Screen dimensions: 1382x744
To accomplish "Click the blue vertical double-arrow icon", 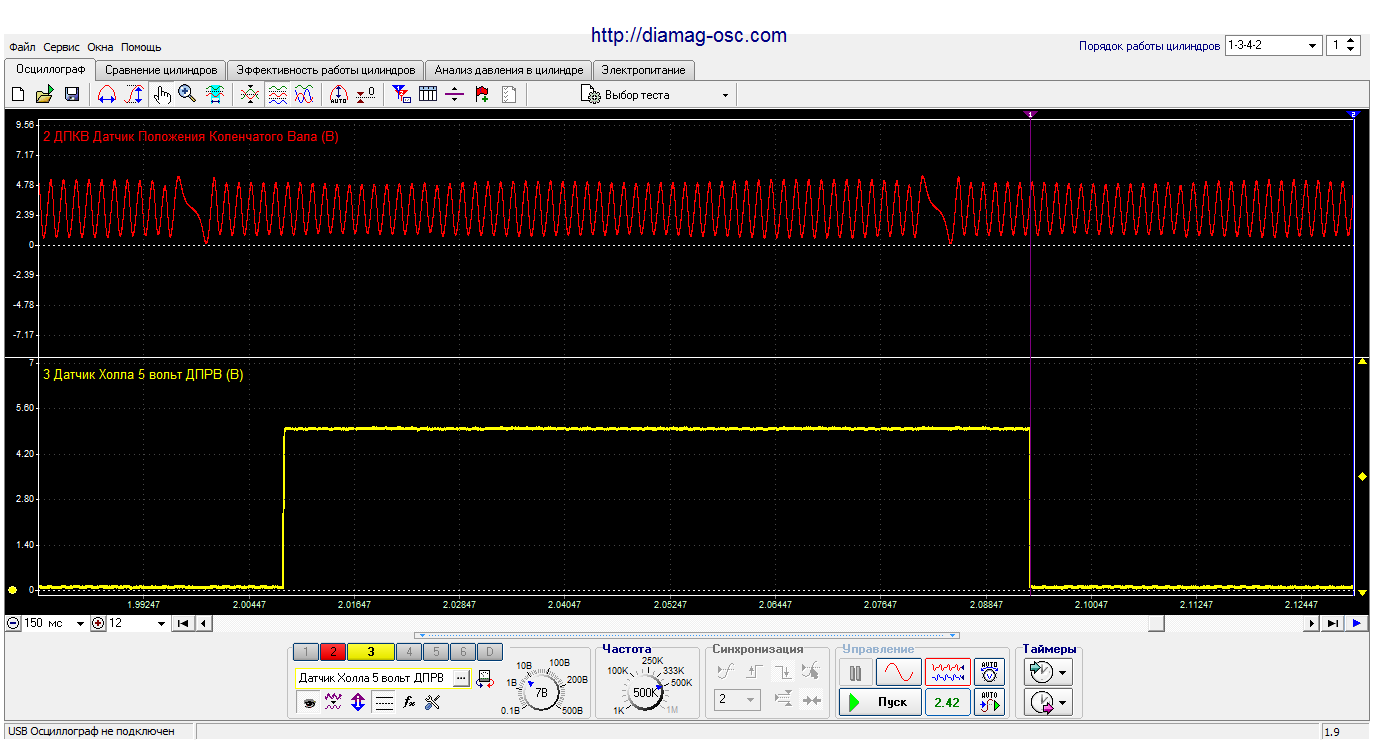I will pos(358,703).
